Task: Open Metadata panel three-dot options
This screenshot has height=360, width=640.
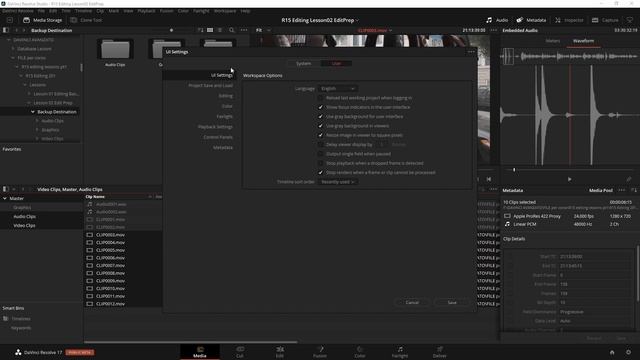Action: click(621, 190)
